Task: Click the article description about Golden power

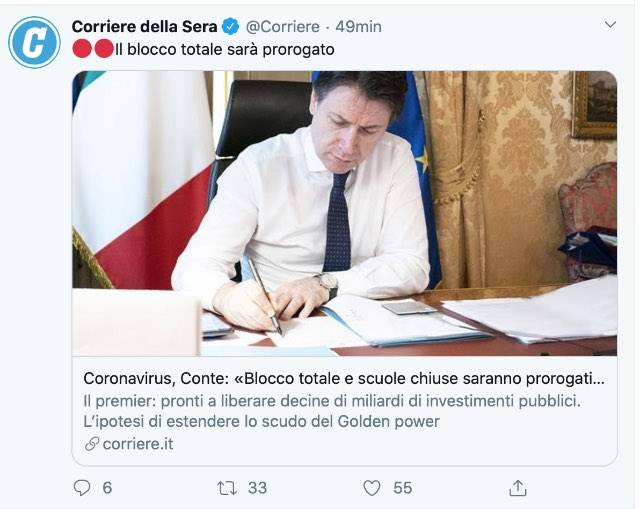Action: [x=331, y=411]
